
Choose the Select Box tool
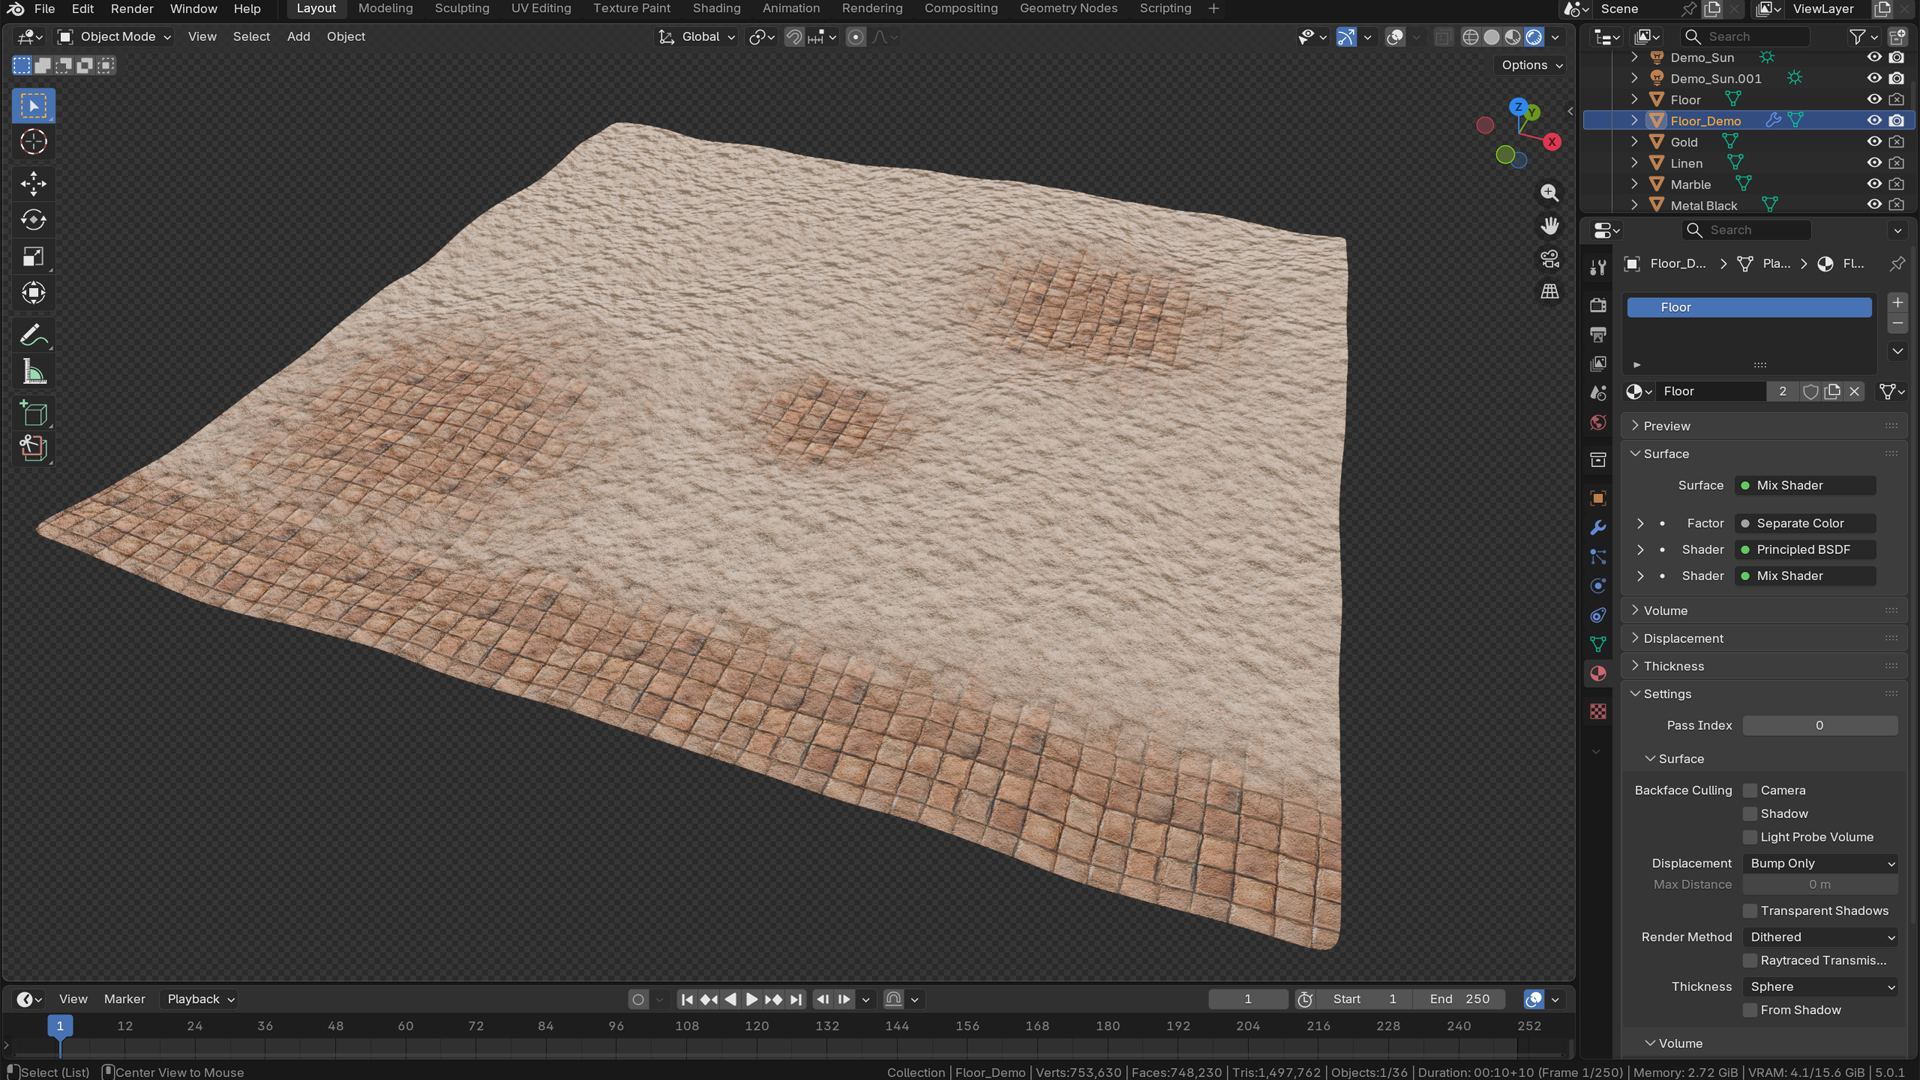pyautogui.click(x=33, y=106)
